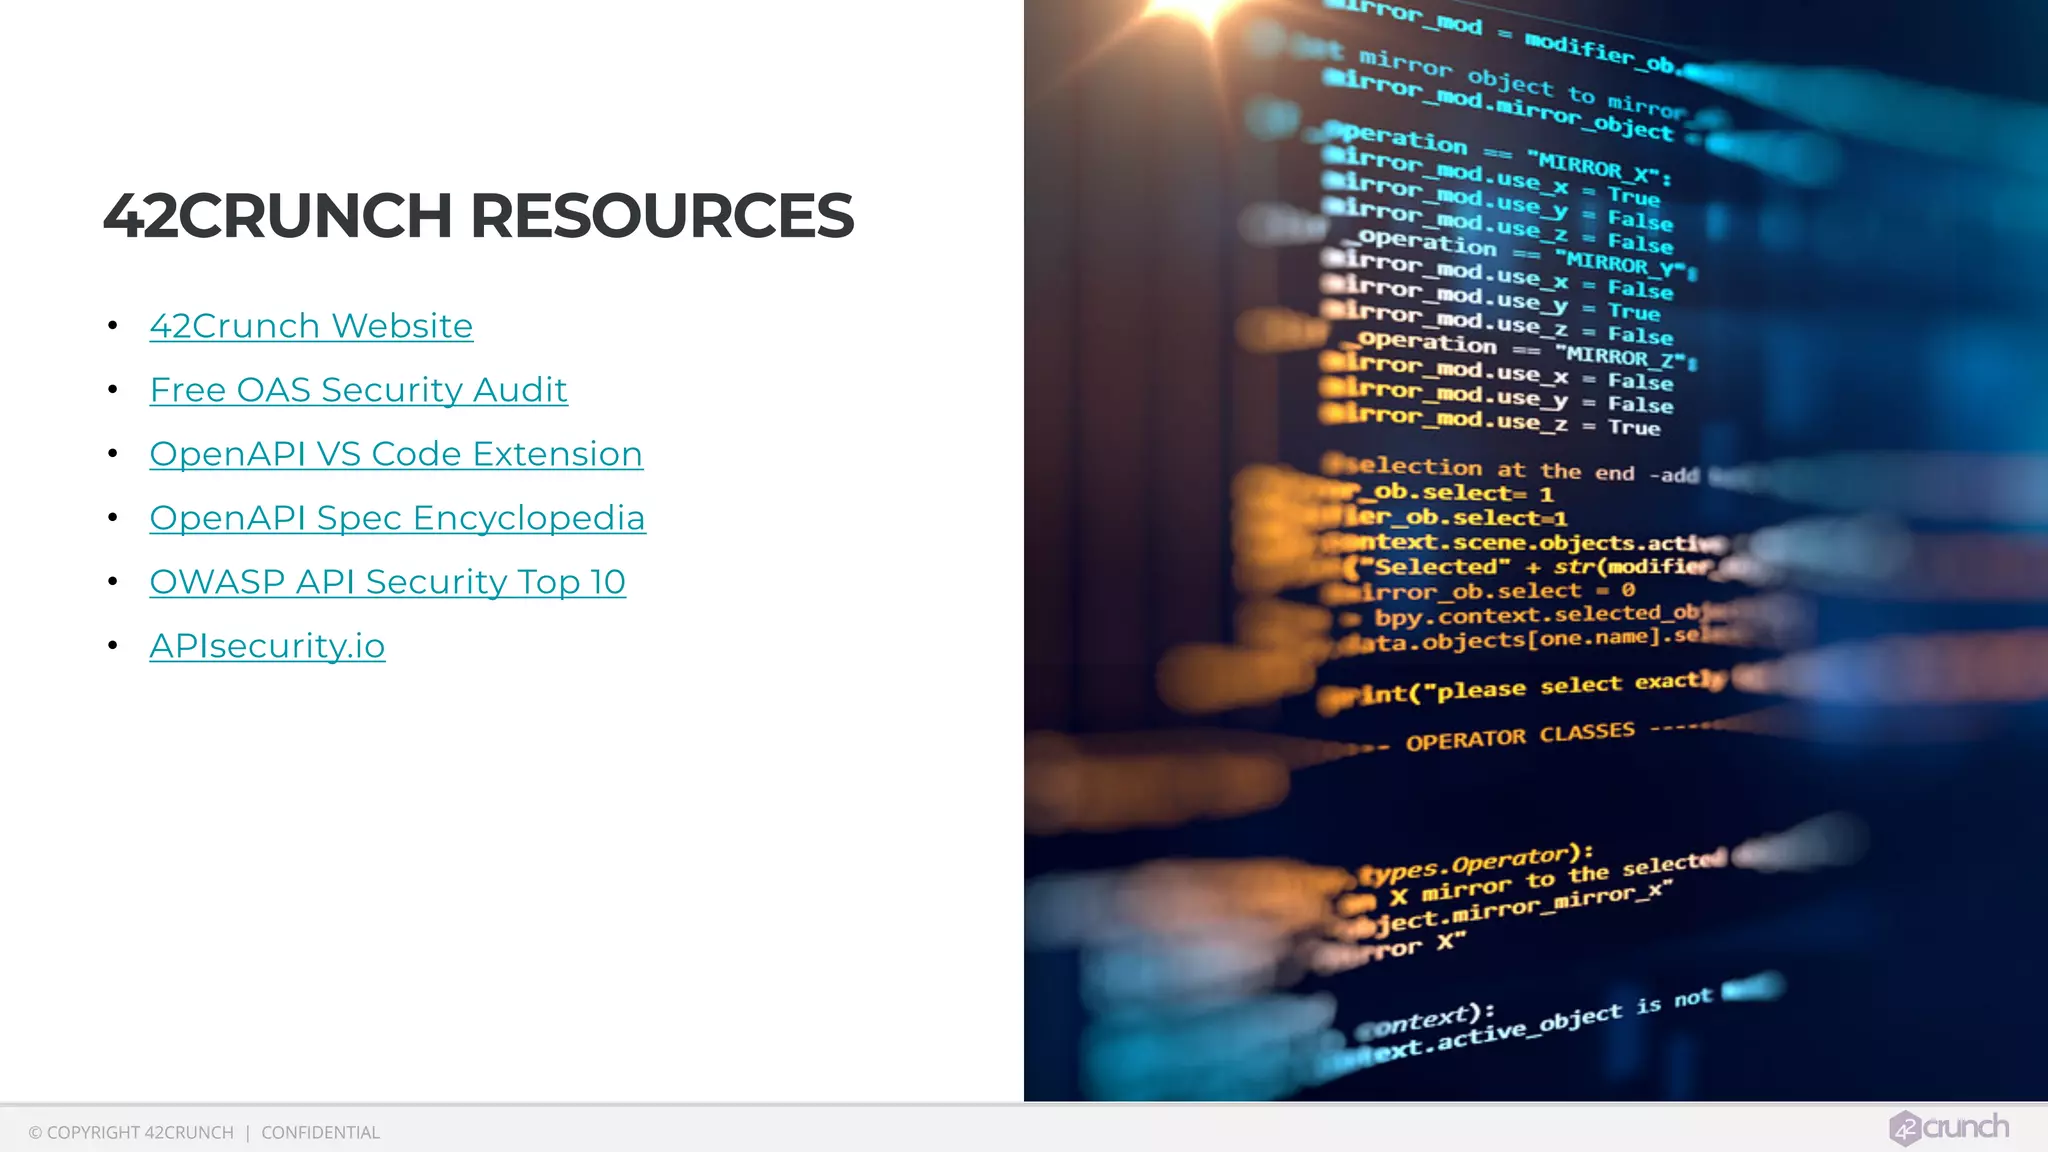Go to the APIsecurity.io link
This screenshot has height=1152, width=2048.
(x=267, y=646)
